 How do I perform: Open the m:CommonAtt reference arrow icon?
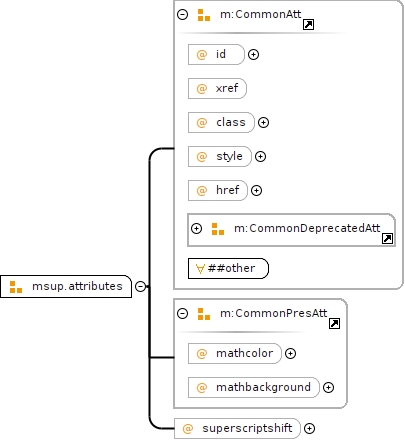[308, 24]
